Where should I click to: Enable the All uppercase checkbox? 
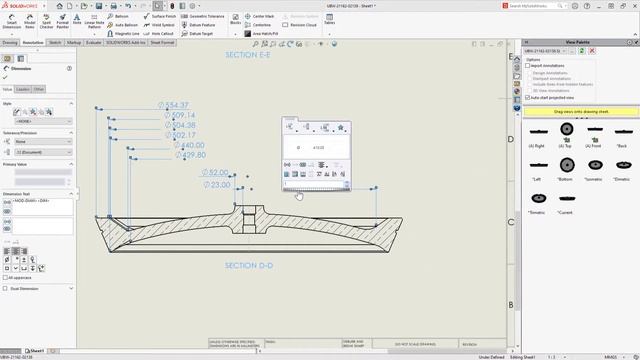pos(5,278)
